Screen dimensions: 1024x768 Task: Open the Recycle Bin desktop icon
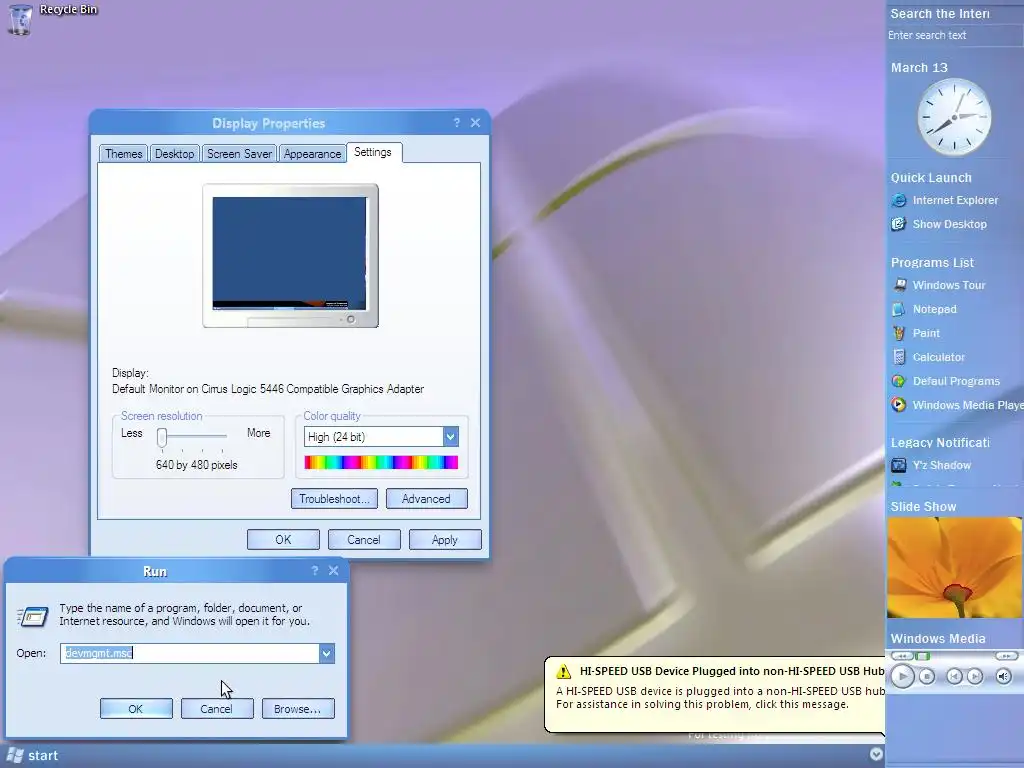click(x=20, y=19)
